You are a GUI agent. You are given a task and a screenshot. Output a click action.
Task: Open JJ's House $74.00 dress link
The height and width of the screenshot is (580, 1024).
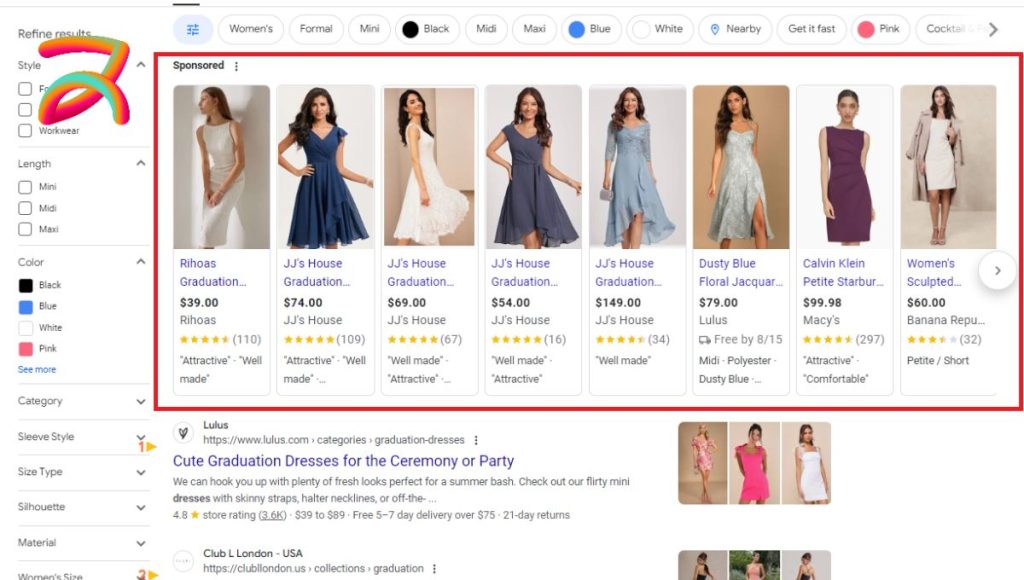coord(317,272)
